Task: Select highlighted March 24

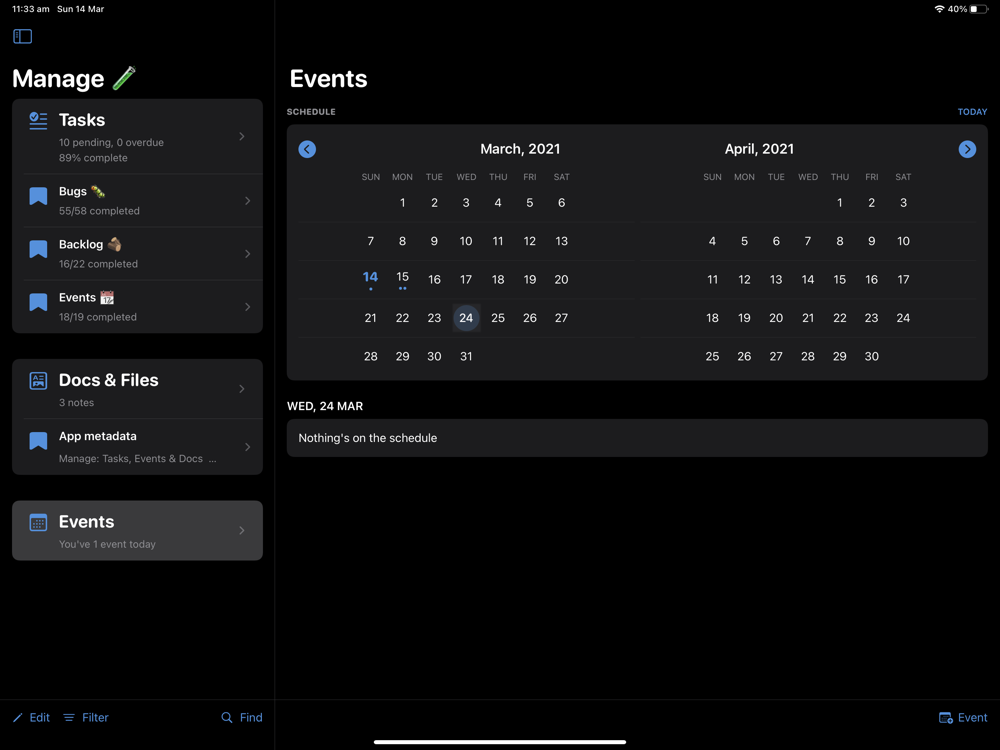Action: click(466, 318)
